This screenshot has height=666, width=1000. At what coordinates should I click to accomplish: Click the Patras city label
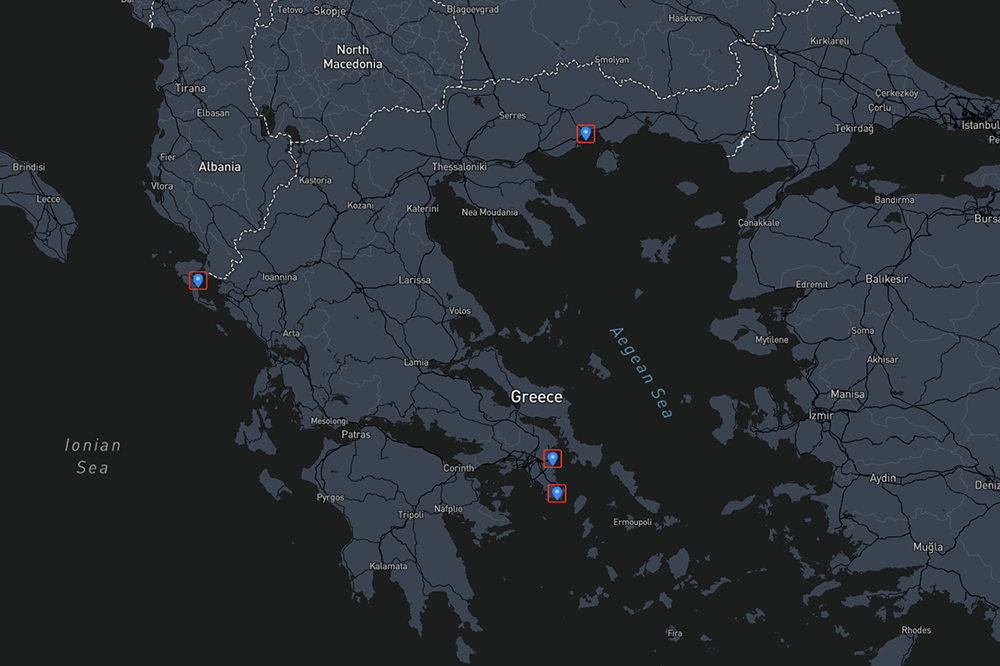click(355, 435)
